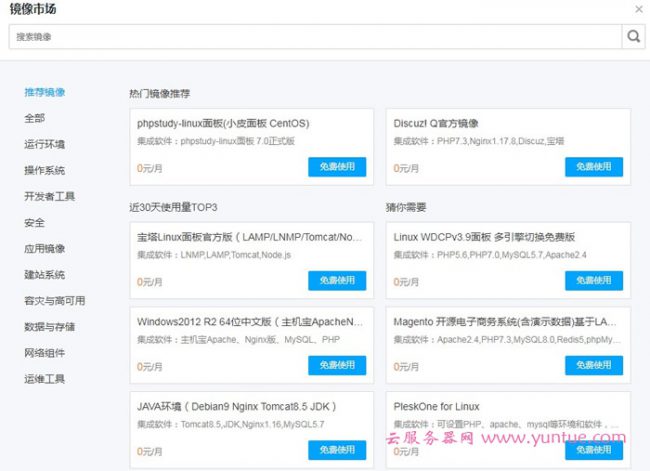
Task: Click 0元/月 price on phpstudy card
Action: 149,168
